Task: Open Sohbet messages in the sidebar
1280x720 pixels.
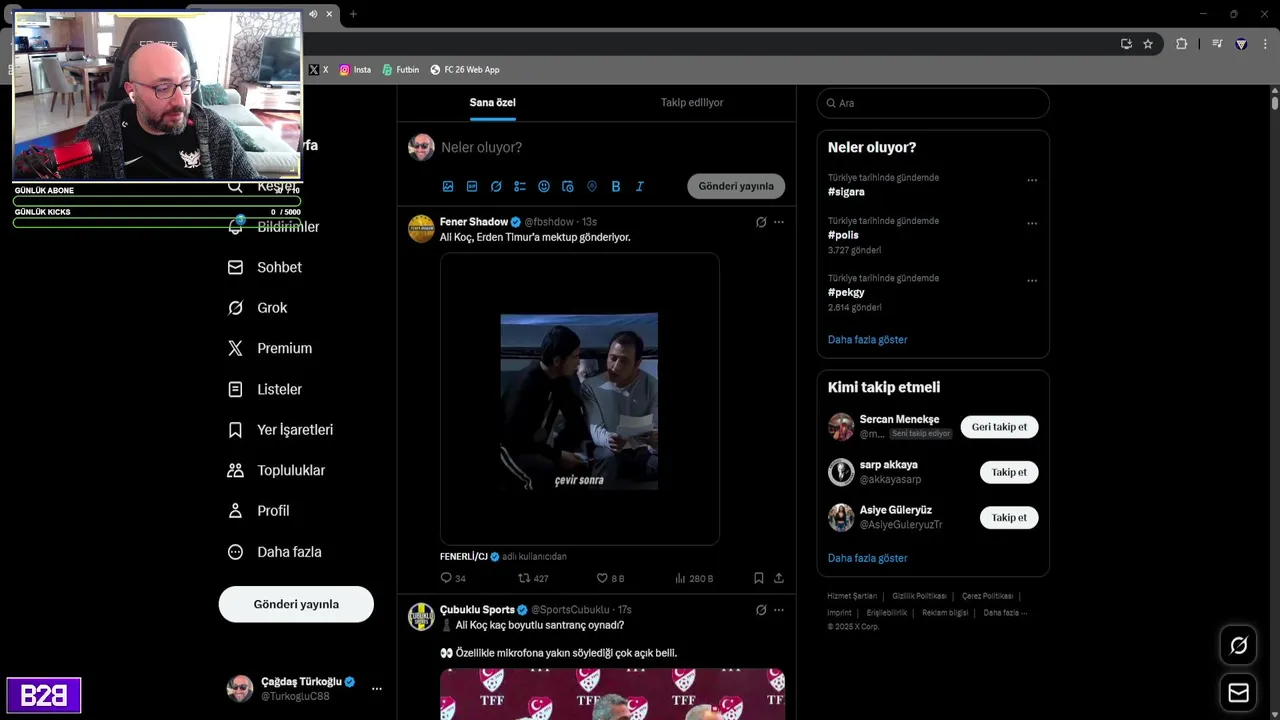Action: pos(265,268)
